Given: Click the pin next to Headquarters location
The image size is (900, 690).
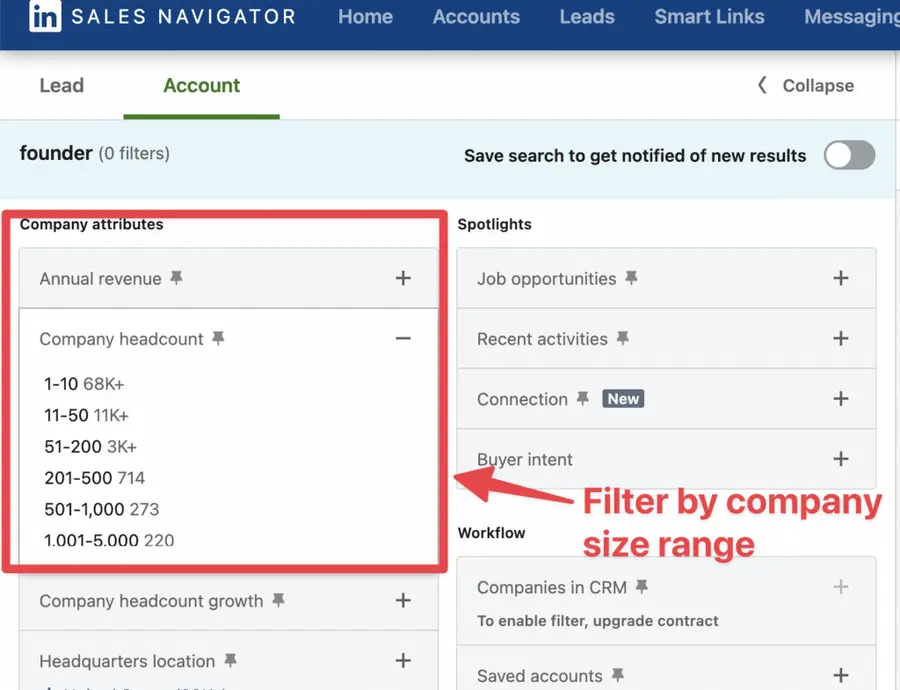Looking at the screenshot, I should [x=230, y=660].
